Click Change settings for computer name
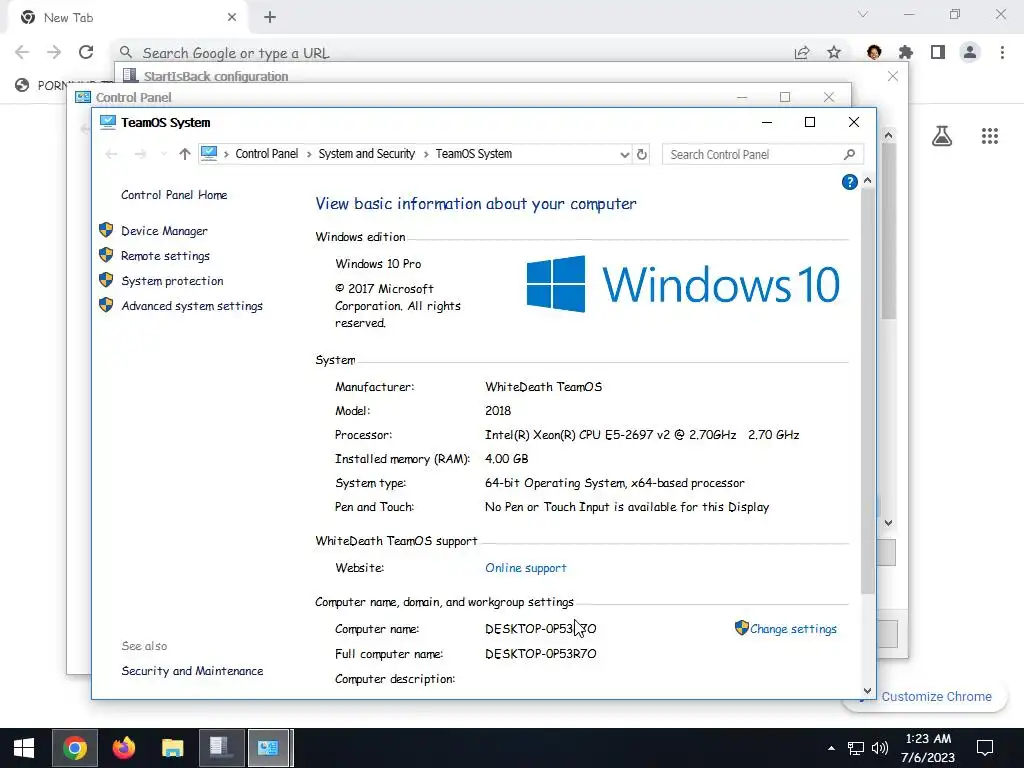This screenshot has height=768, width=1024. pos(793,629)
